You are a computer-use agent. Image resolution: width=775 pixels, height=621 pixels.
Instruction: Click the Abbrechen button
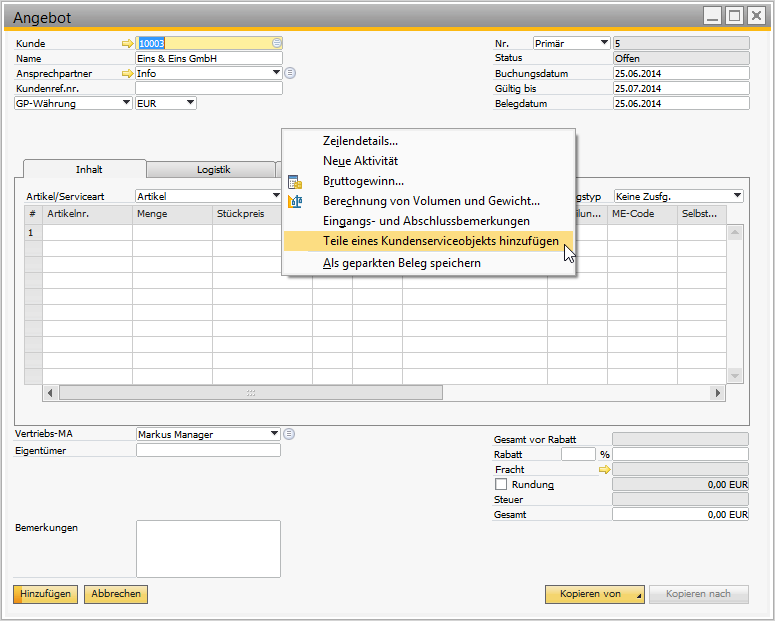coord(115,594)
